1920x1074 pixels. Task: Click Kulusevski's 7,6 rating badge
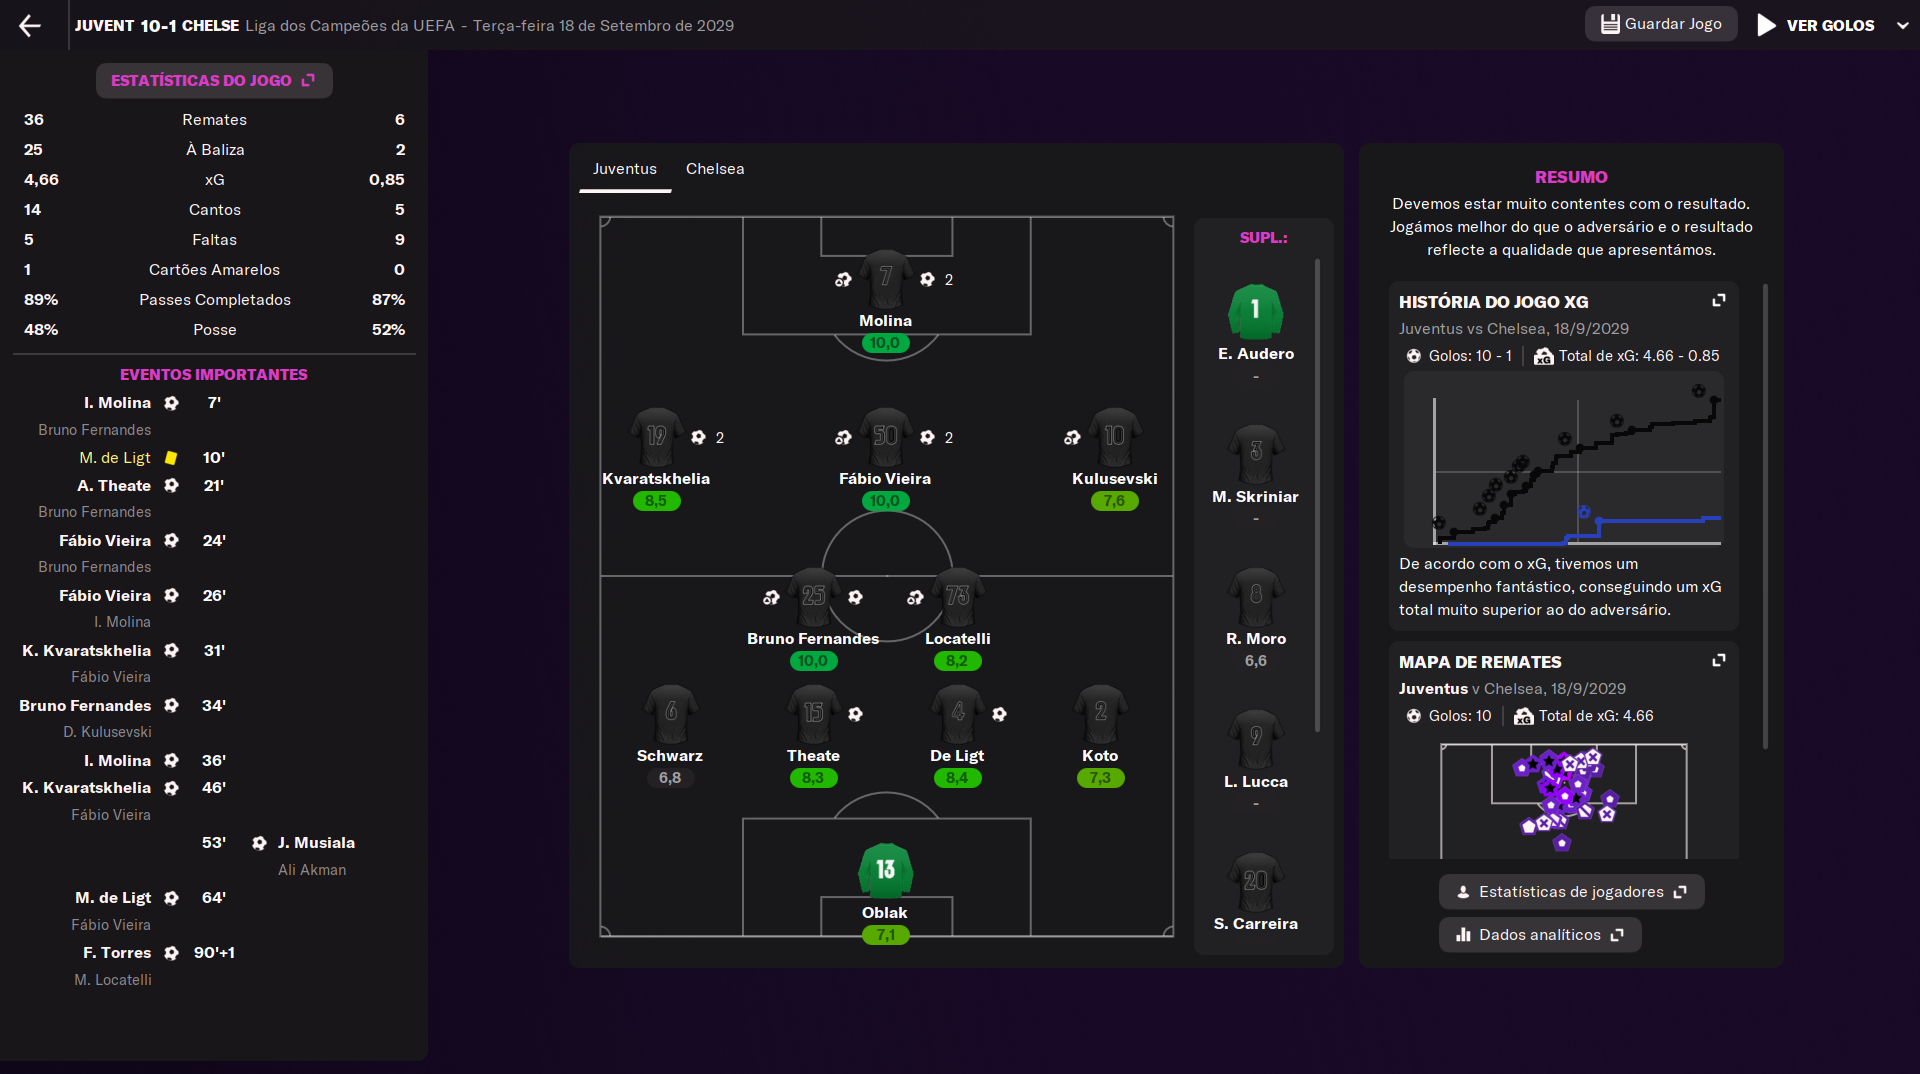(1114, 501)
